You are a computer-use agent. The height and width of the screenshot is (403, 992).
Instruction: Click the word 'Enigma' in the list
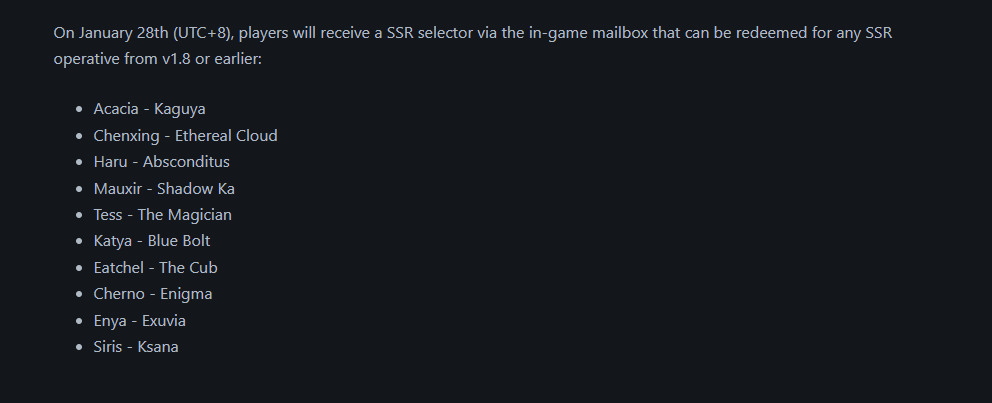[186, 294]
